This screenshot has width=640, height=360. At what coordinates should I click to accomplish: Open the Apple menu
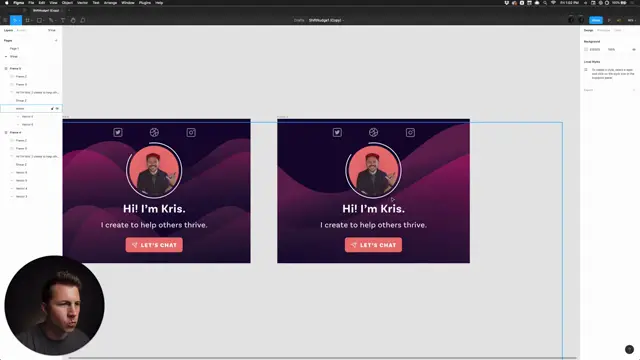click(x=7, y=3)
